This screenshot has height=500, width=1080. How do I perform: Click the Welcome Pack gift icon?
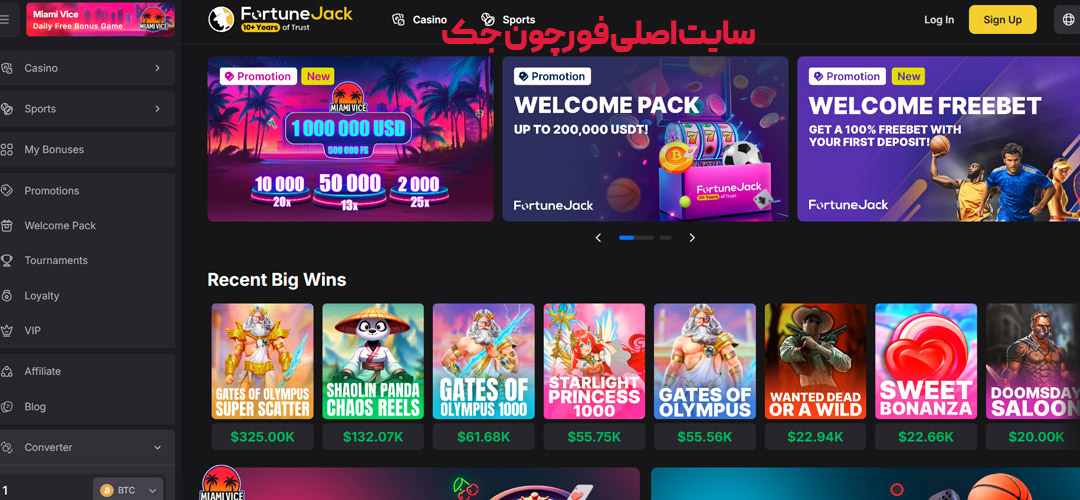click(x=7, y=225)
